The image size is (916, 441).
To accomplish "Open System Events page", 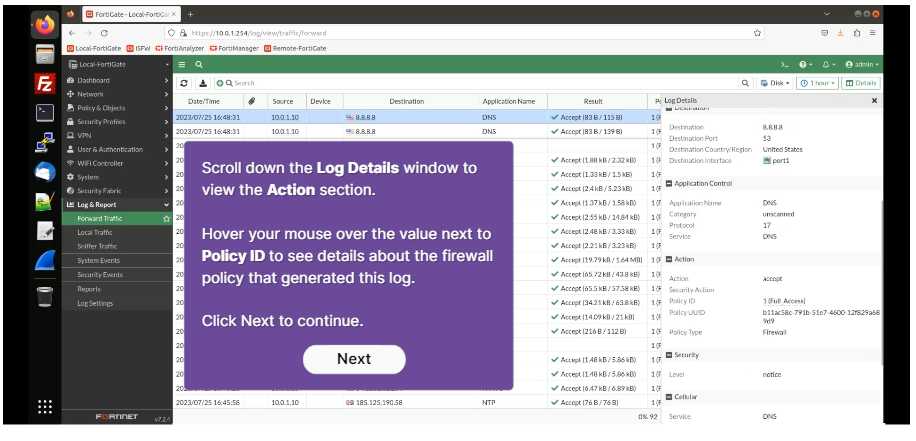I will (117, 261).
